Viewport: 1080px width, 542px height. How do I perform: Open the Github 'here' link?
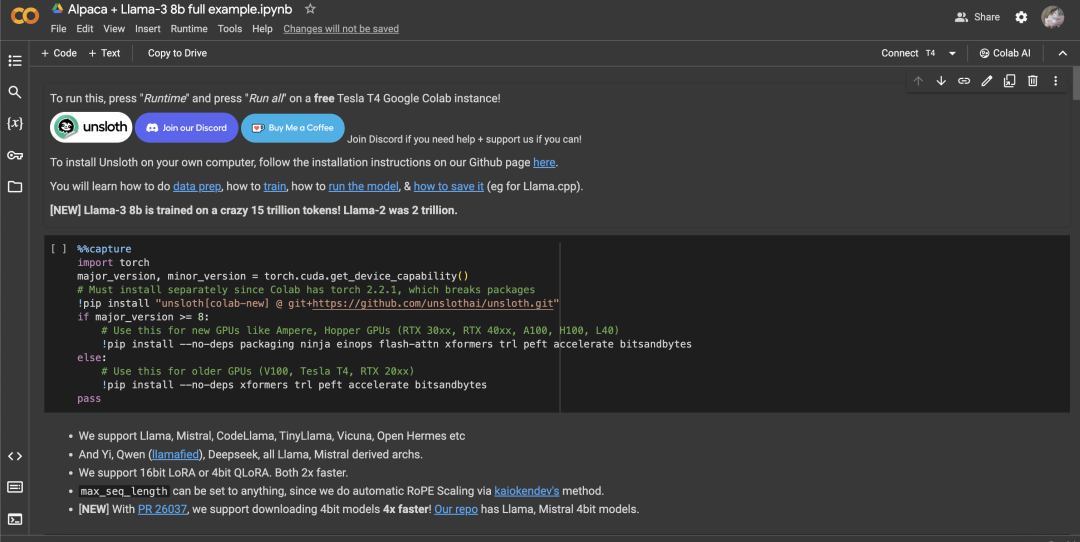point(544,163)
